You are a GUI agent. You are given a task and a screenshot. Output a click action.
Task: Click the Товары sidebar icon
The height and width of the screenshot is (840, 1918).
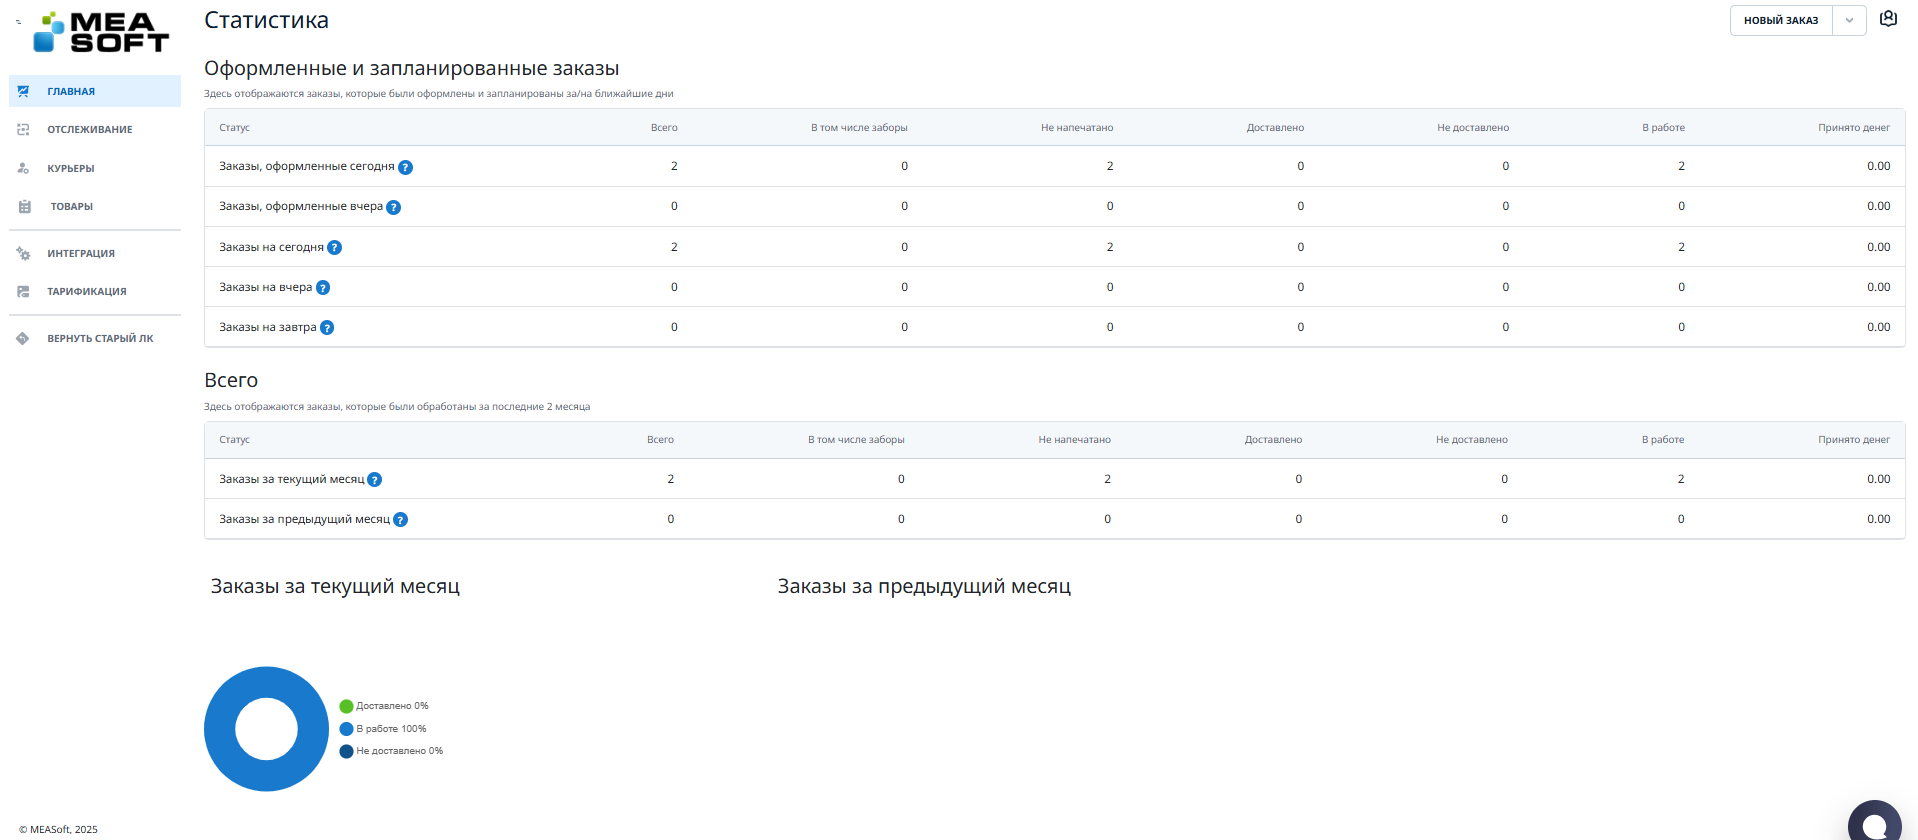click(25, 207)
